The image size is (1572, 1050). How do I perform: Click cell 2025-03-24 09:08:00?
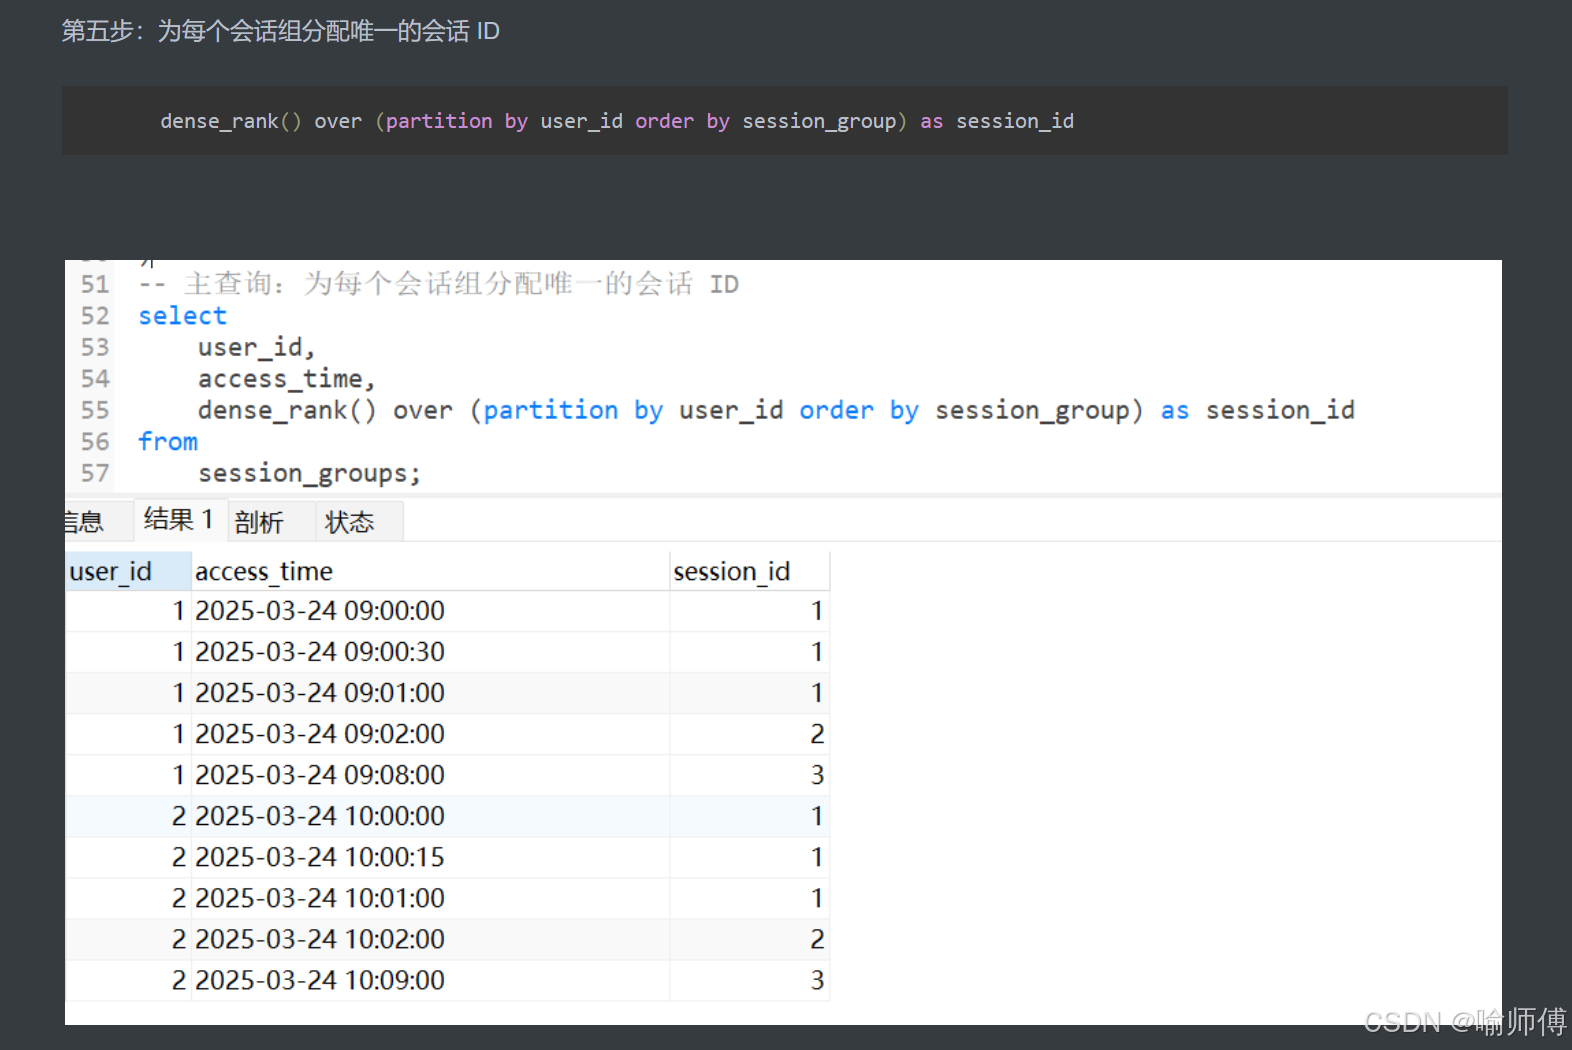[430, 775]
